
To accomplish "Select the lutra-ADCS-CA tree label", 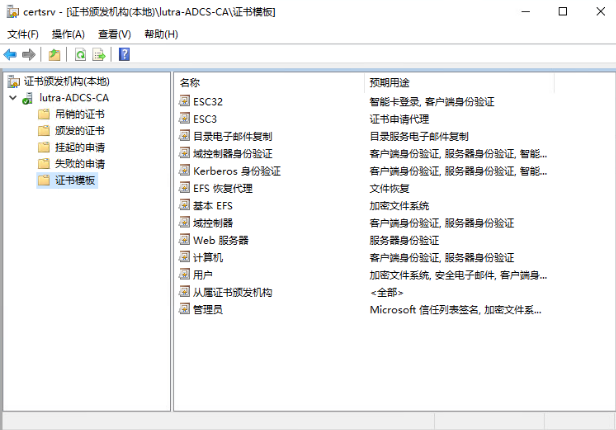I will point(74,98).
